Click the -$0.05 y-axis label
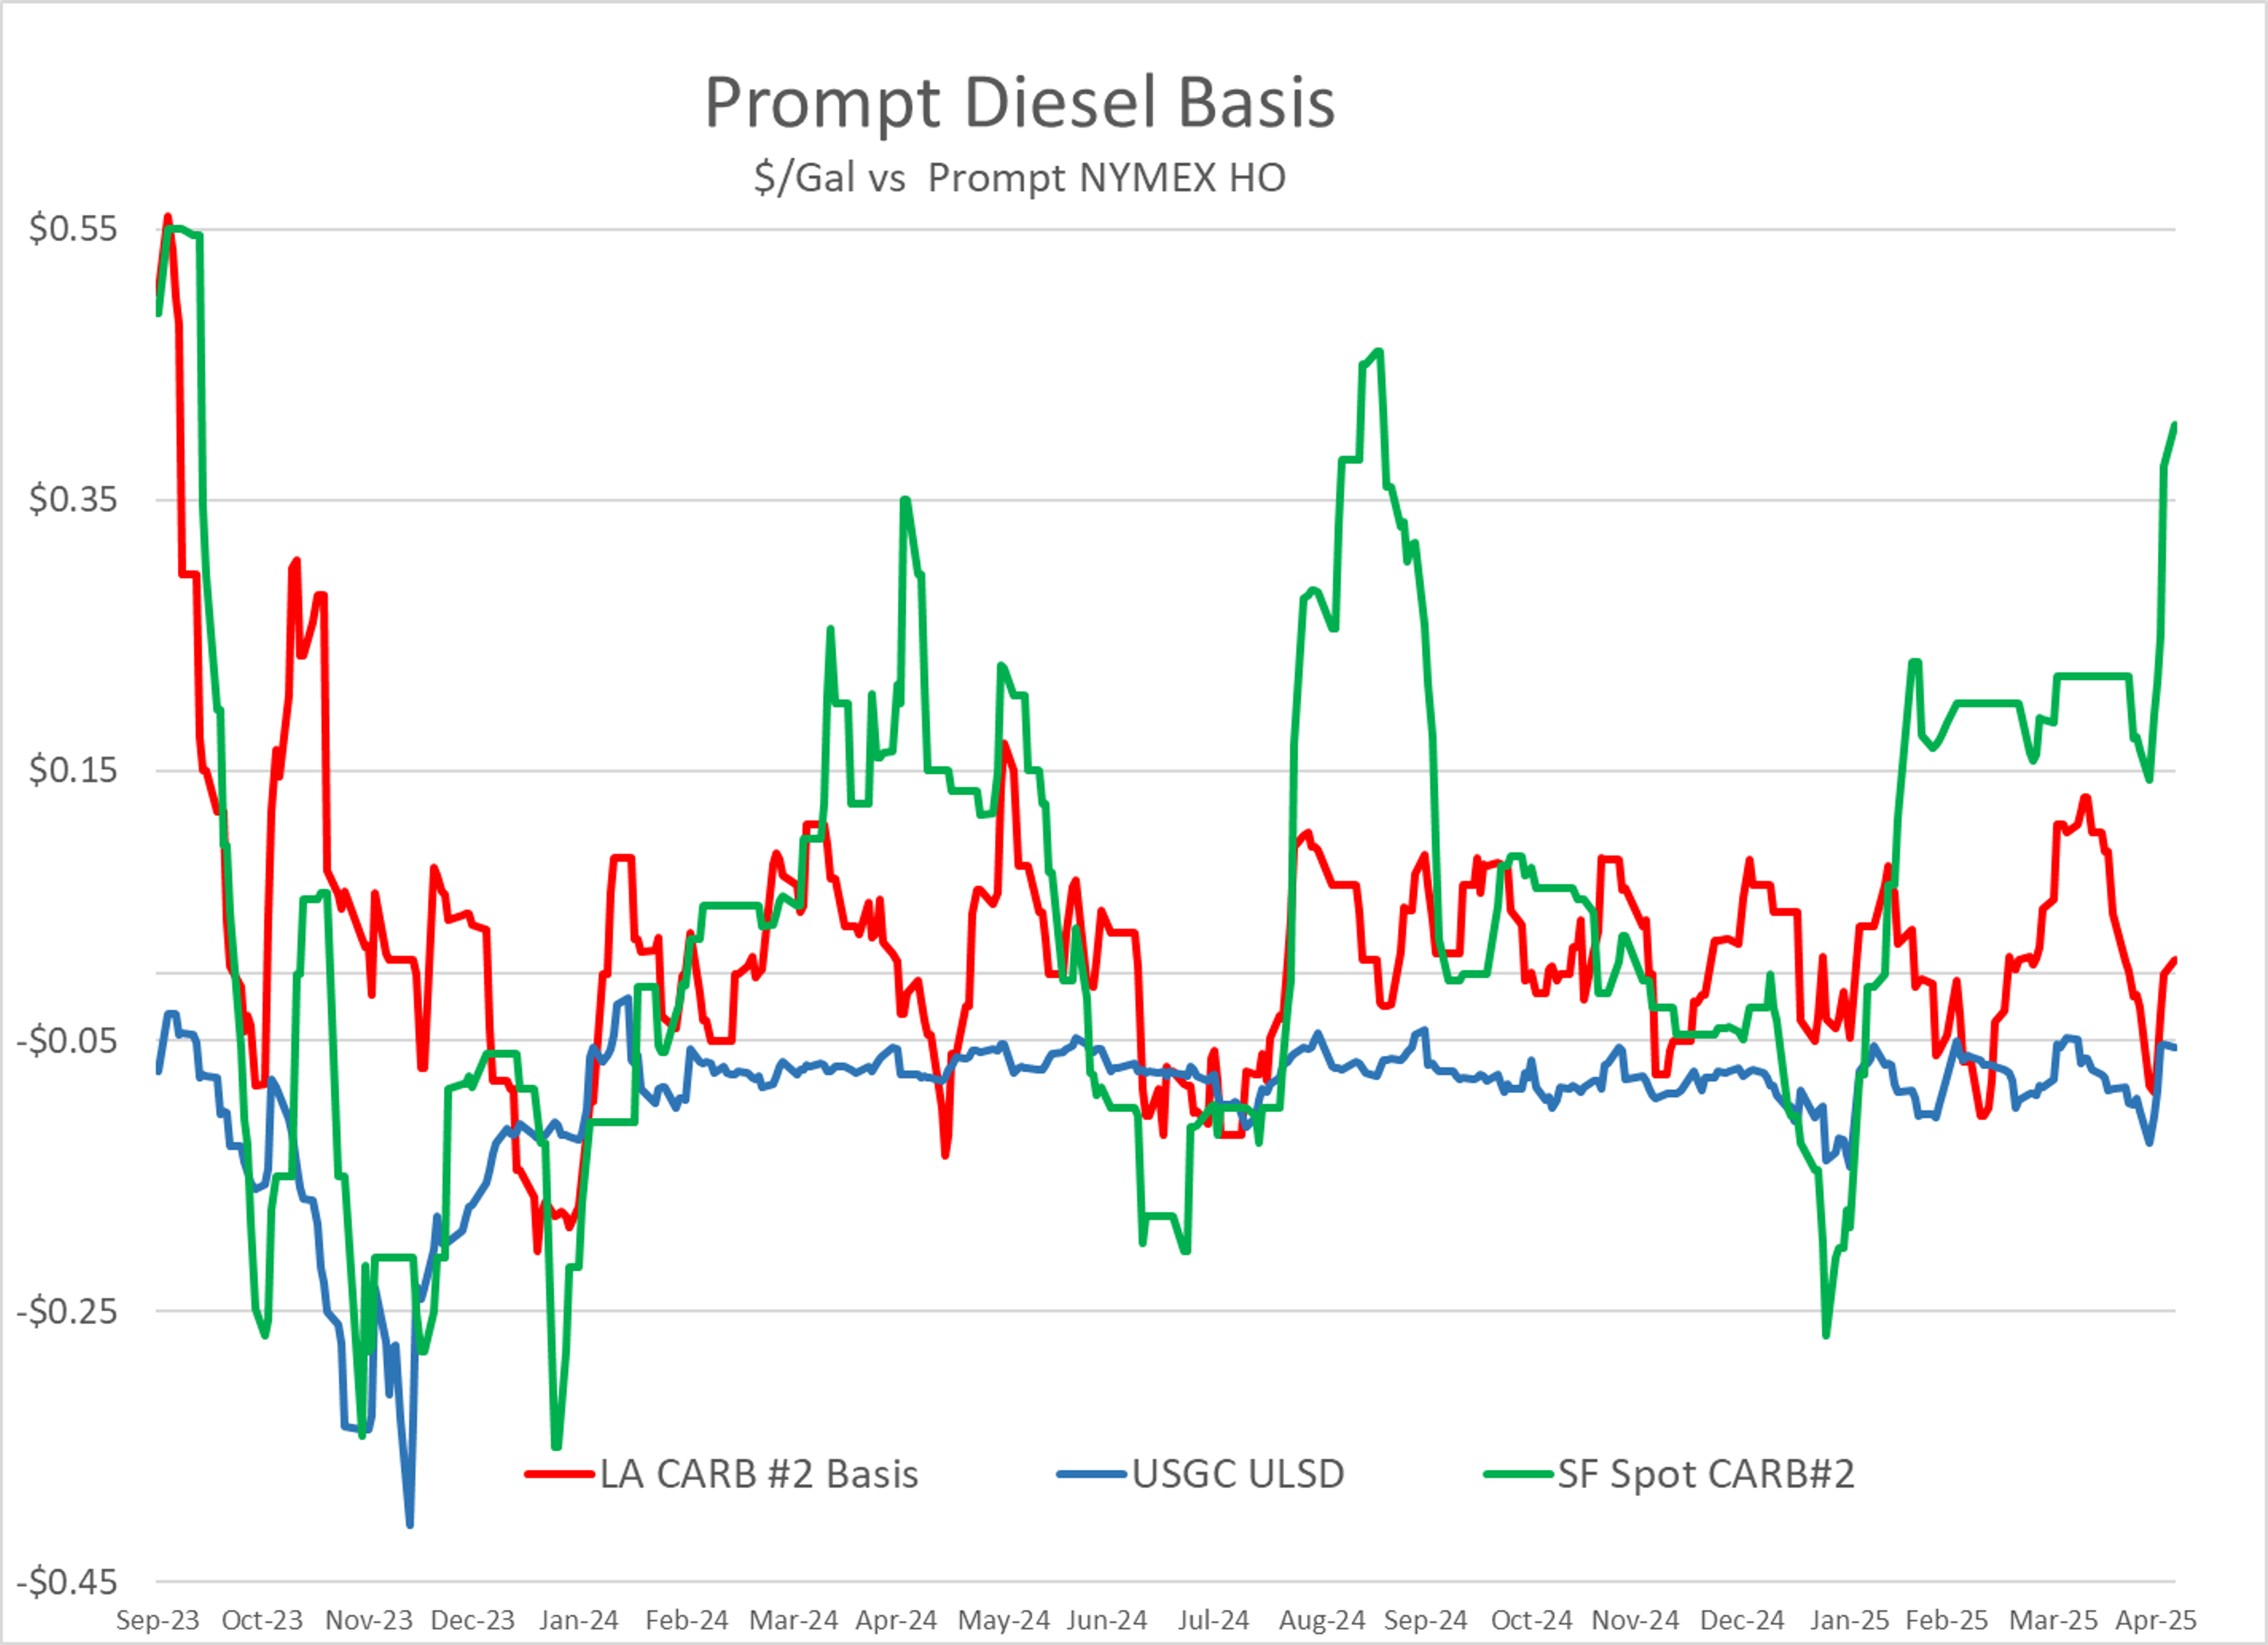Screen dimensions: 2268x1645 (67, 1041)
